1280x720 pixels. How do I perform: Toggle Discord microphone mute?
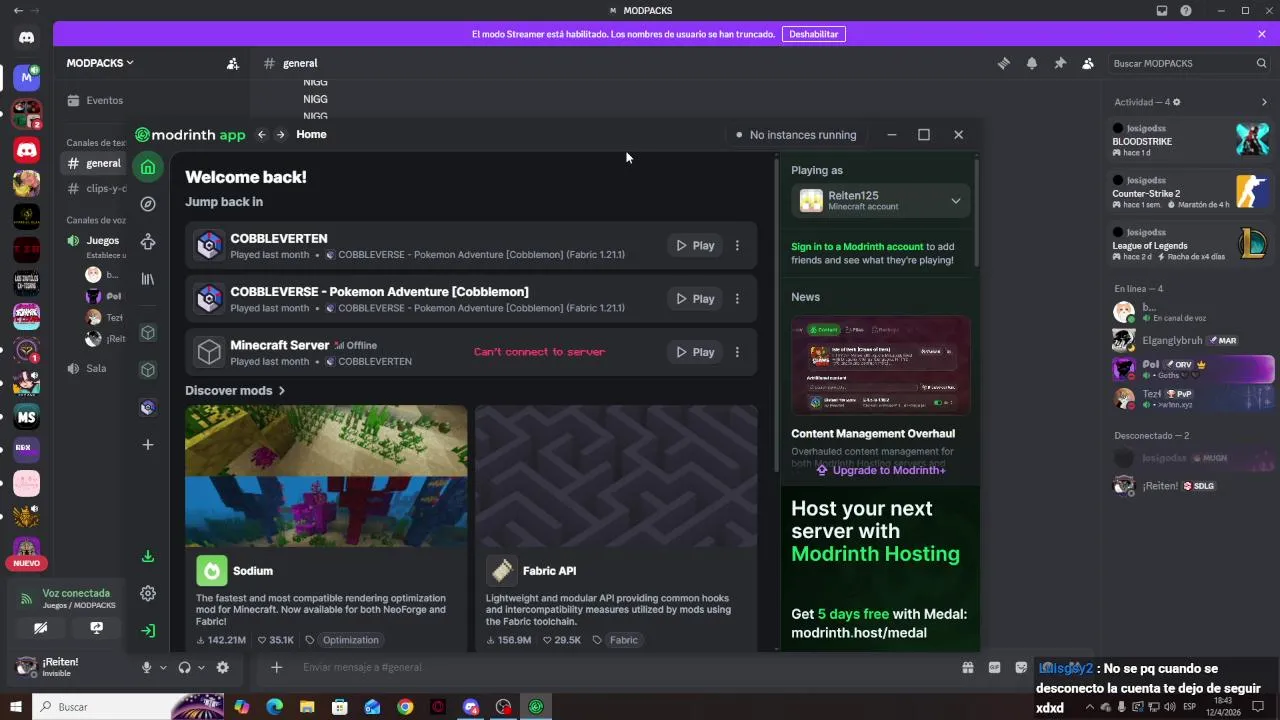tap(147, 667)
